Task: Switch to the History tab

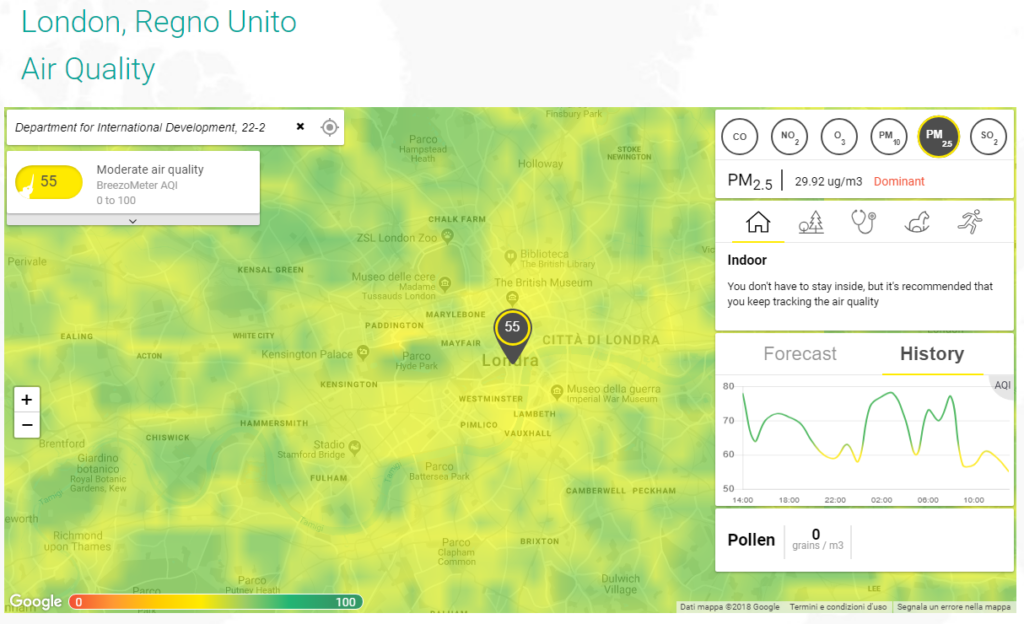Action: 932,354
